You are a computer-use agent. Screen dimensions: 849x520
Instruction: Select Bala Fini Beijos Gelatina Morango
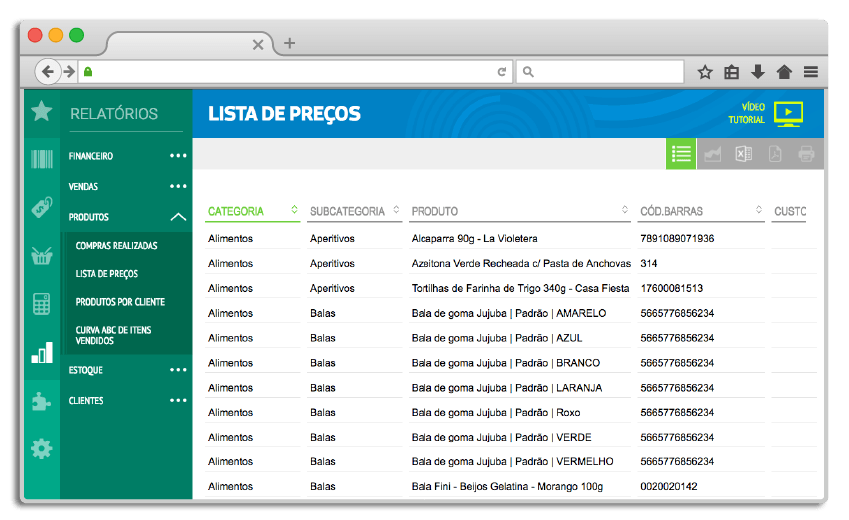[507, 486]
